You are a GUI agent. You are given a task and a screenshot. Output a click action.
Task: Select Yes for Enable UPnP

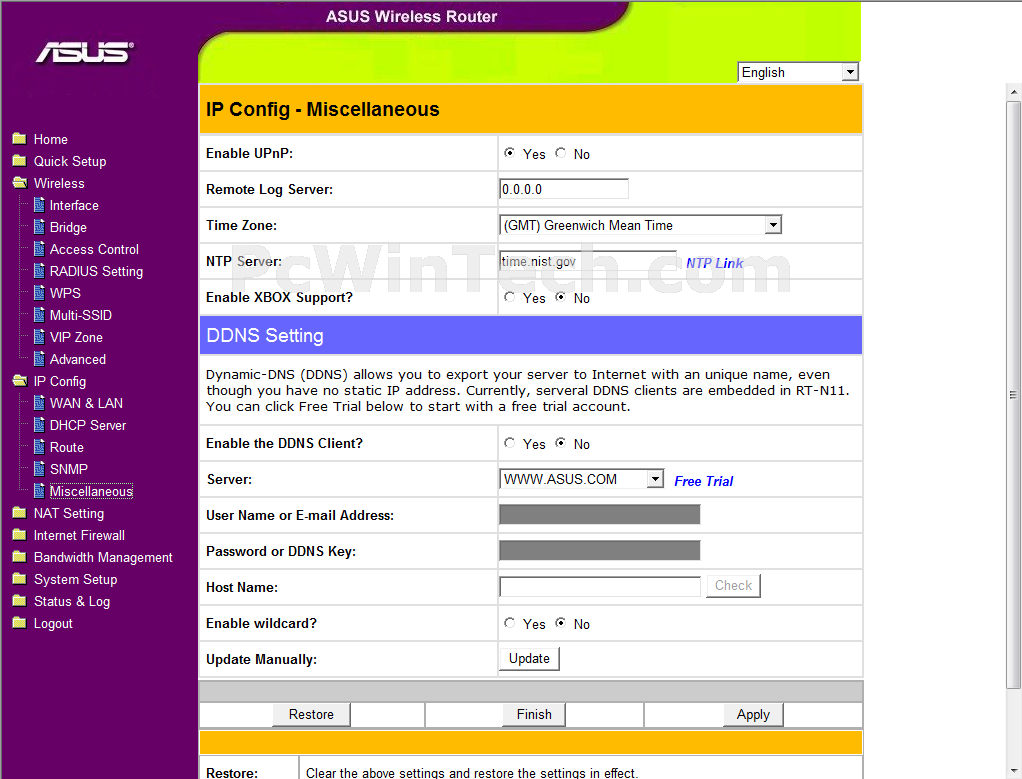[x=510, y=153]
